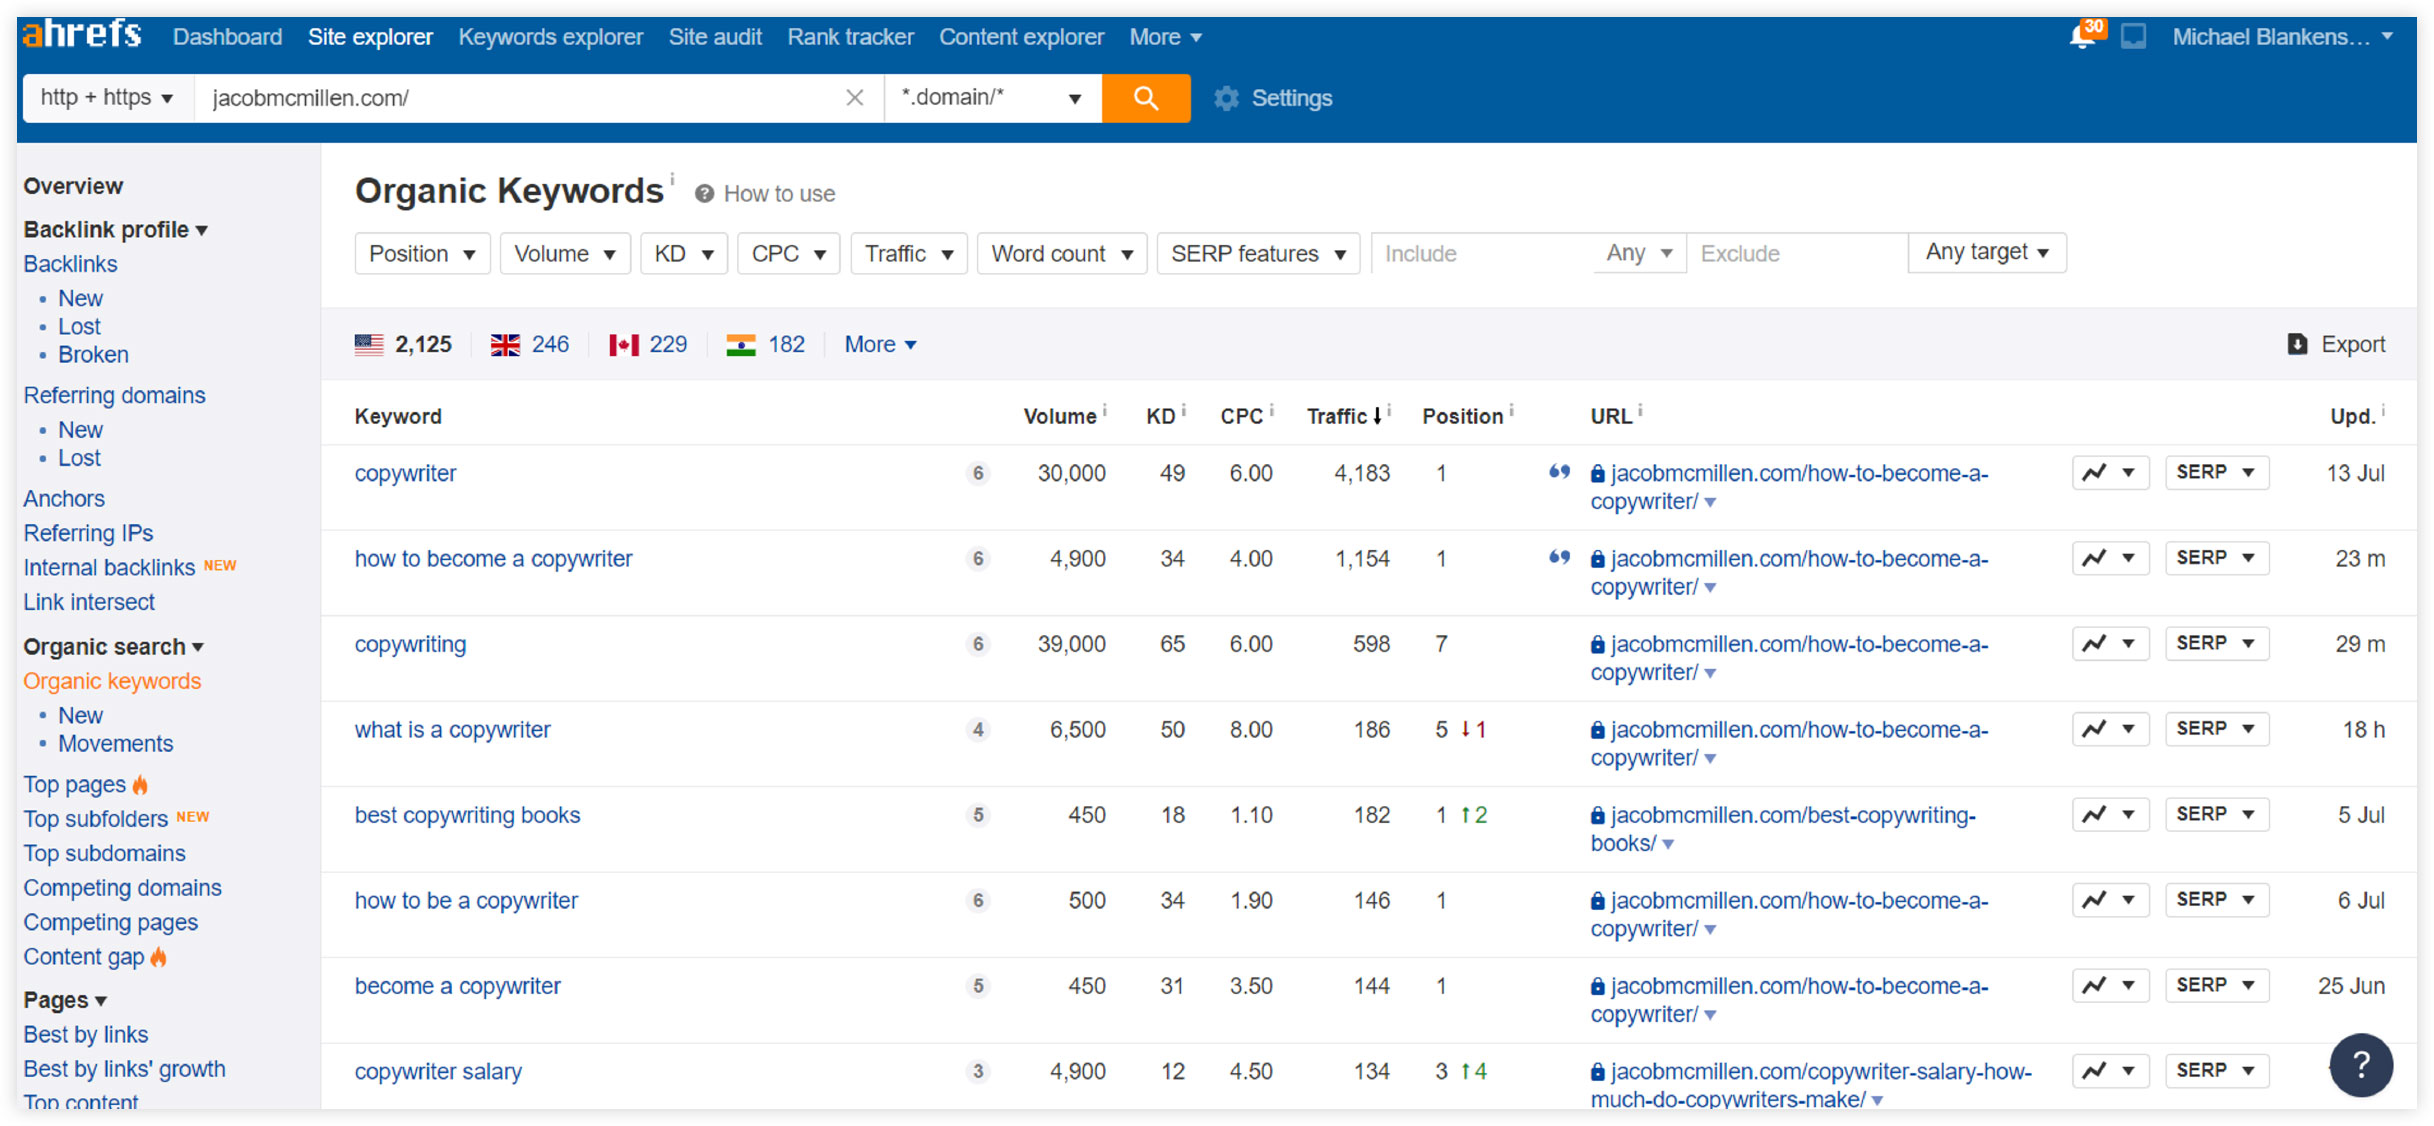Image resolution: width=2434 pixels, height=1126 pixels.
Task: Open Content explorer
Action: [x=1021, y=37]
